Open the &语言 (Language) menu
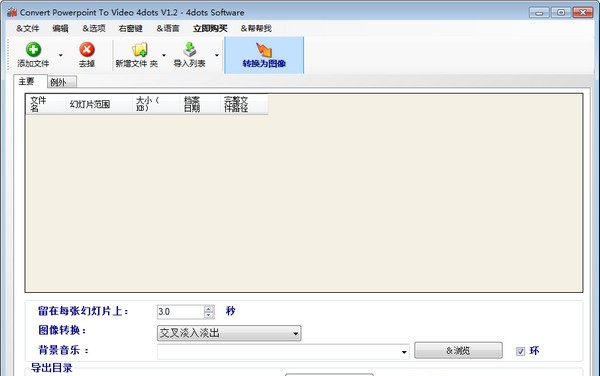The height and width of the screenshot is (376, 600). coord(168,28)
